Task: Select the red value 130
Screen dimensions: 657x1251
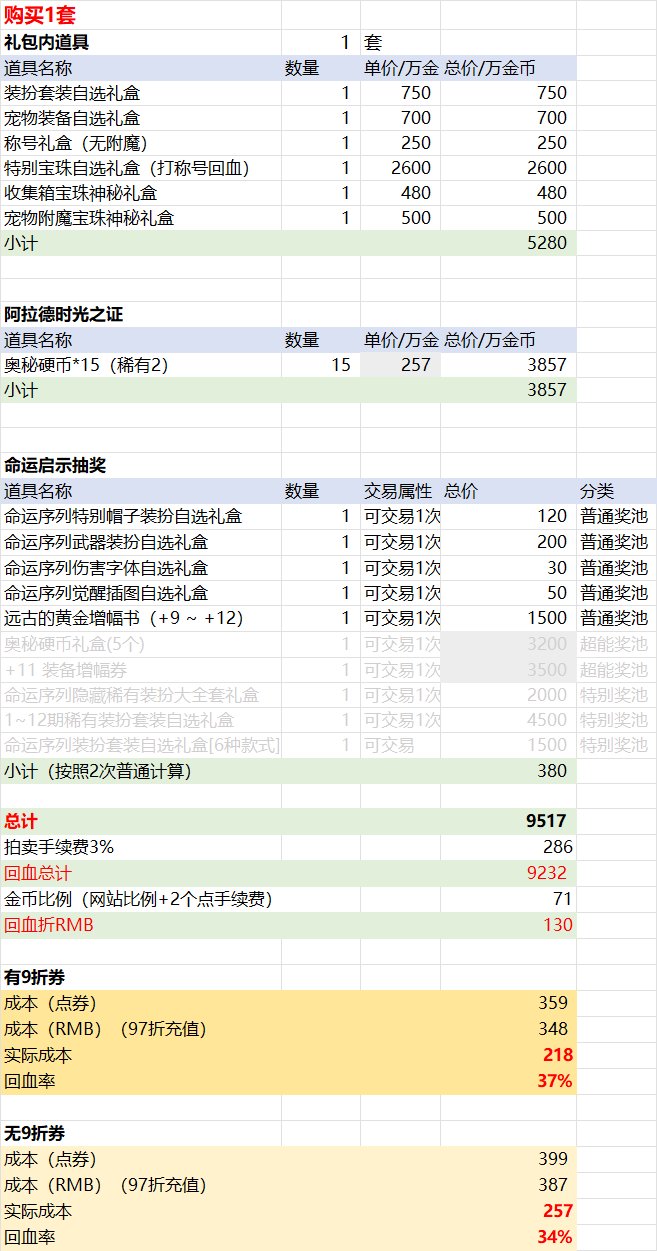Action: tap(558, 924)
